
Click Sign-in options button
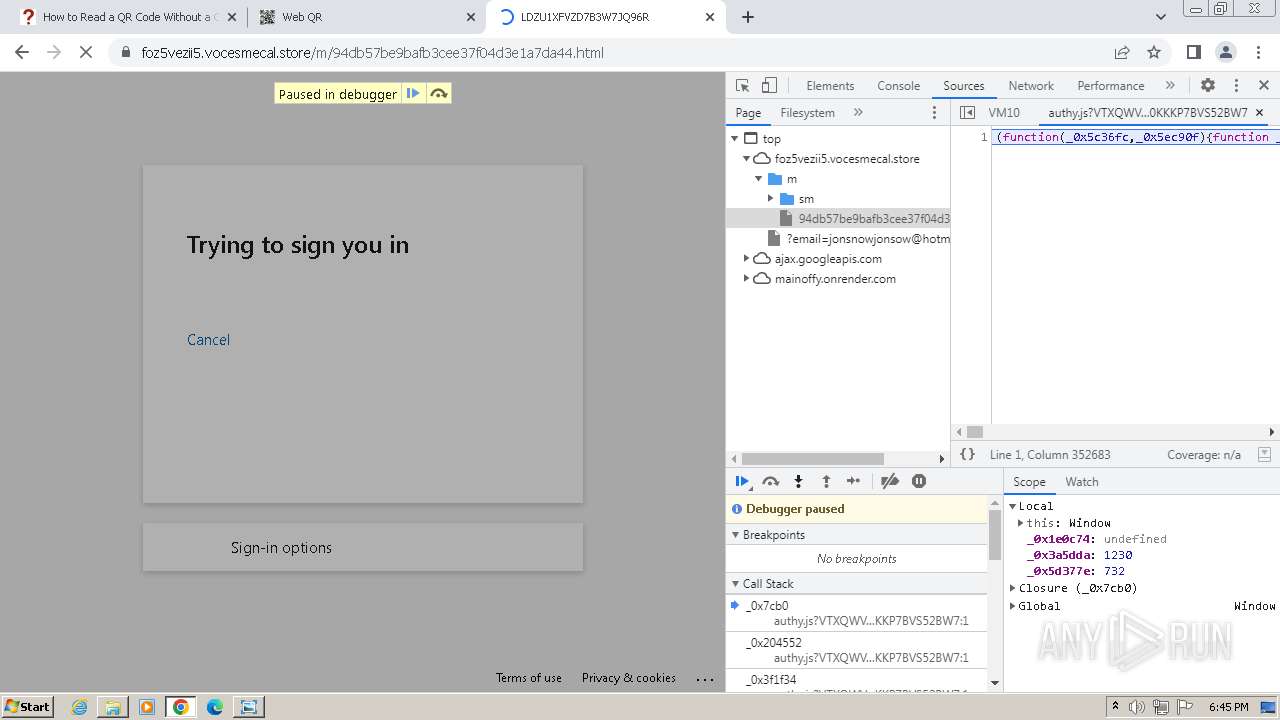click(x=363, y=548)
